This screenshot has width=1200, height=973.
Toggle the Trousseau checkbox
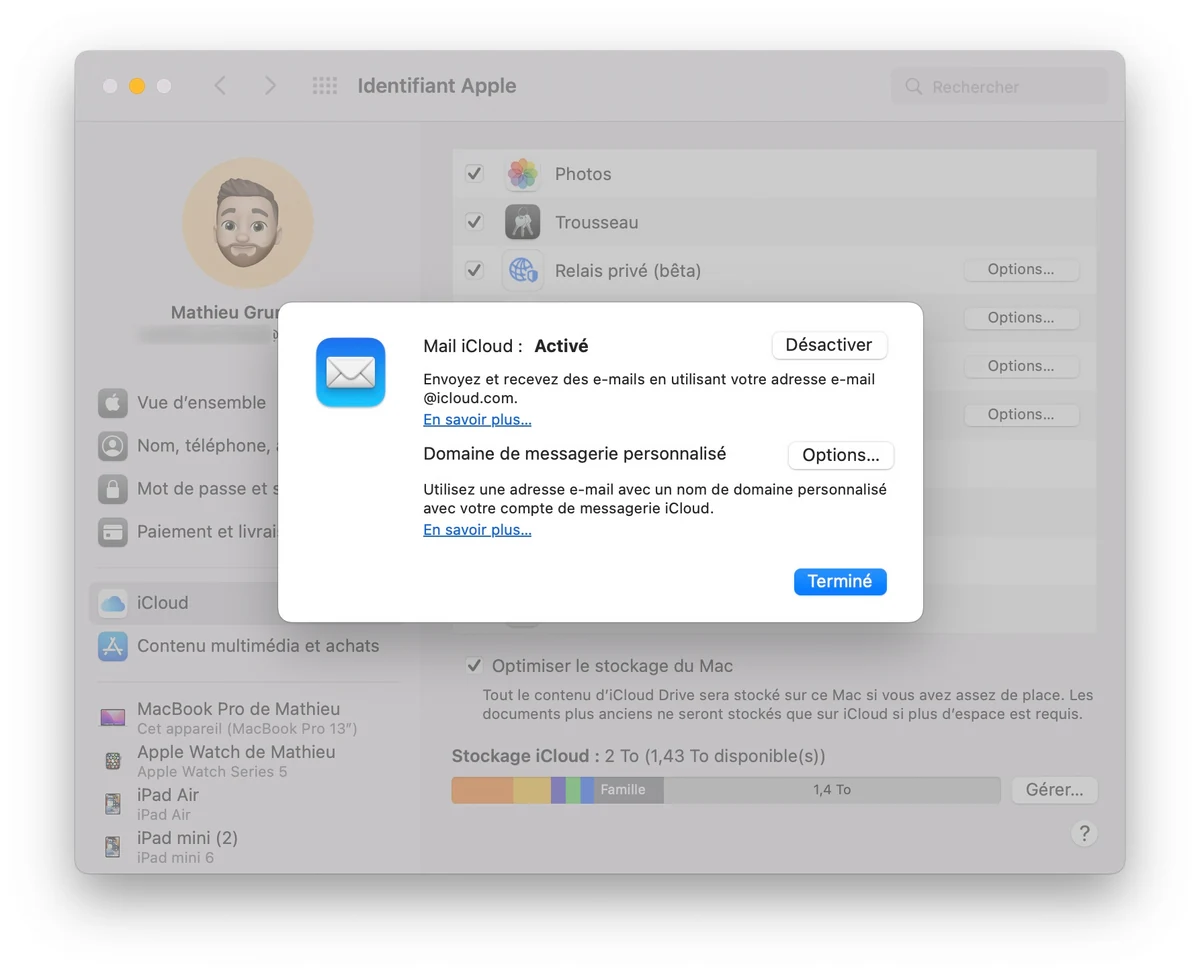click(x=474, y=222)
